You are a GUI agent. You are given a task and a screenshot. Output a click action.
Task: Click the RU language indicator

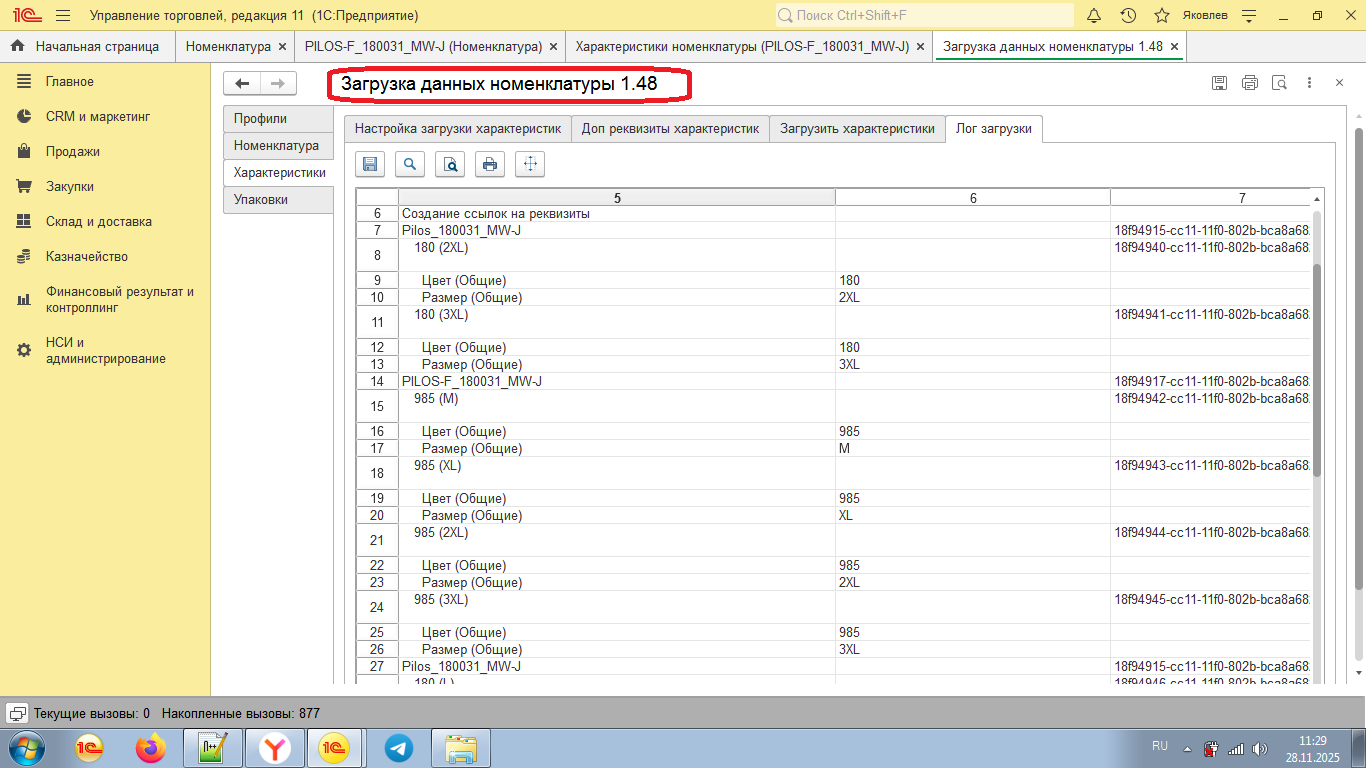[x=1160, y=746]
